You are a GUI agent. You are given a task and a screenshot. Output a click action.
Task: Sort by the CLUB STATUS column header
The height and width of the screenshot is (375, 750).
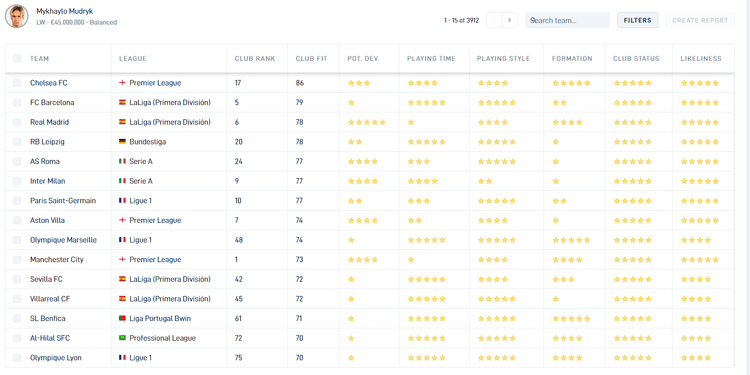click(636, 58)
